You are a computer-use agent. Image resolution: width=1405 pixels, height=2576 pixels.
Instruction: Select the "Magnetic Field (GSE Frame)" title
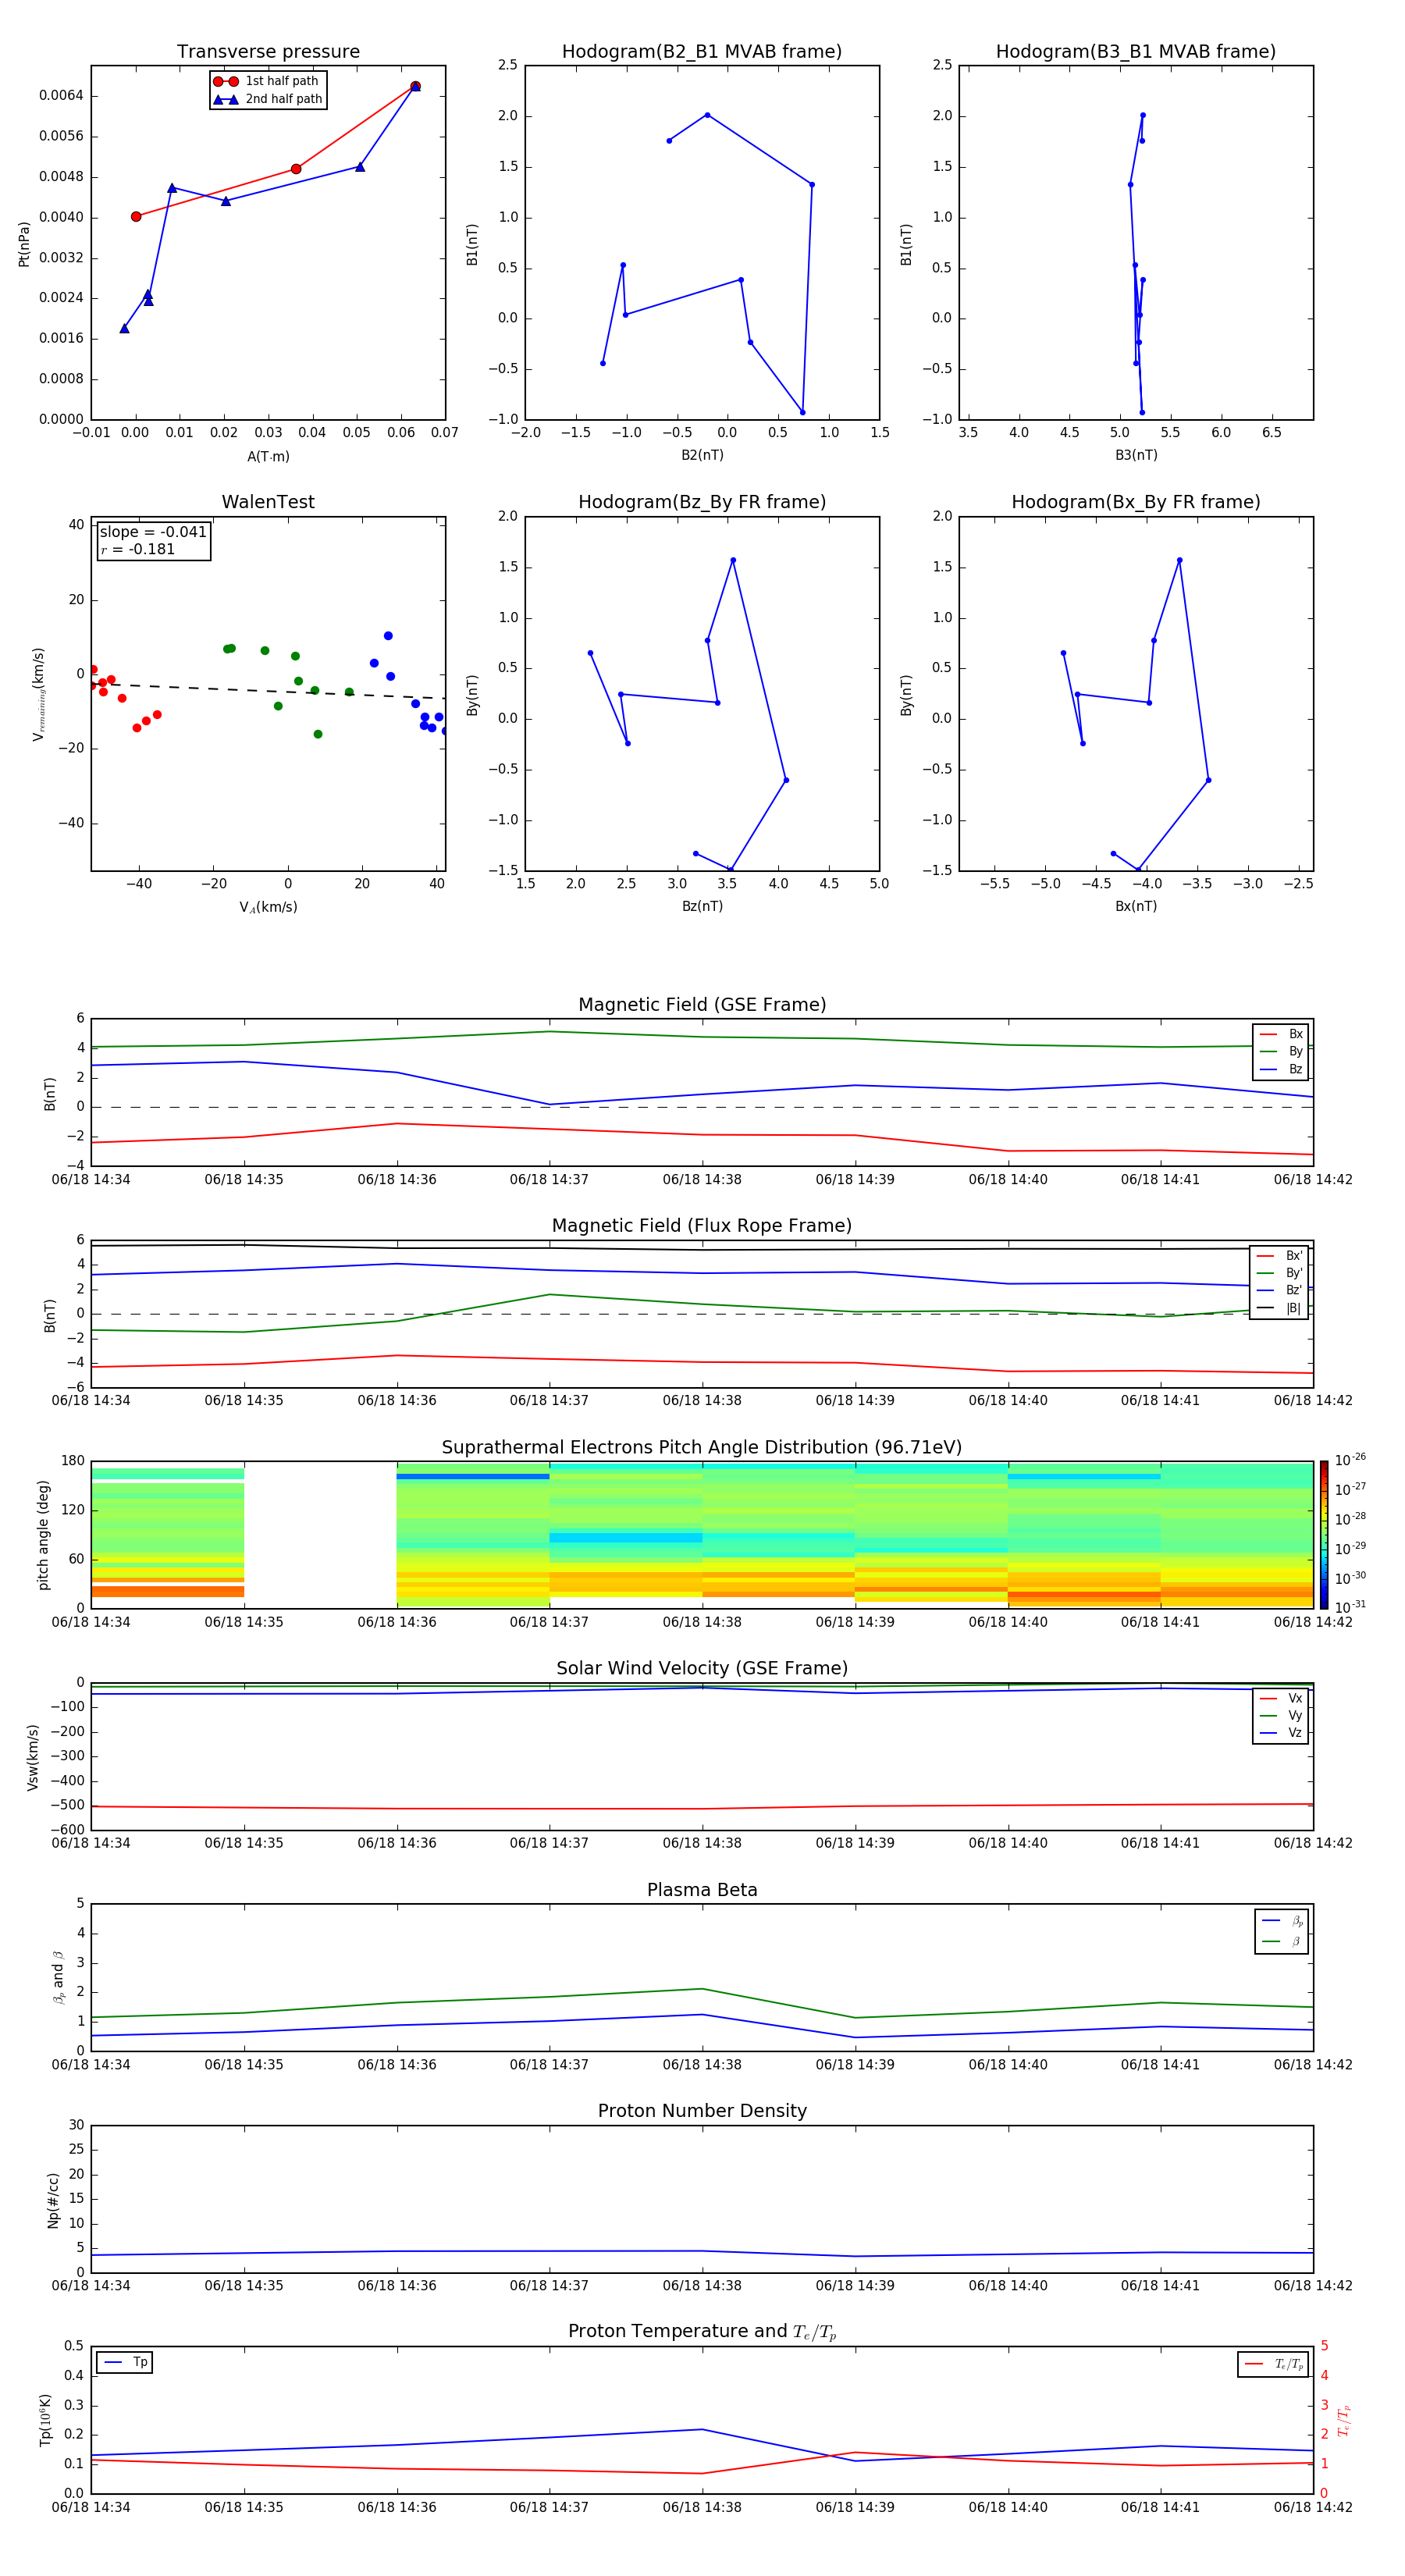(702, 1005)
